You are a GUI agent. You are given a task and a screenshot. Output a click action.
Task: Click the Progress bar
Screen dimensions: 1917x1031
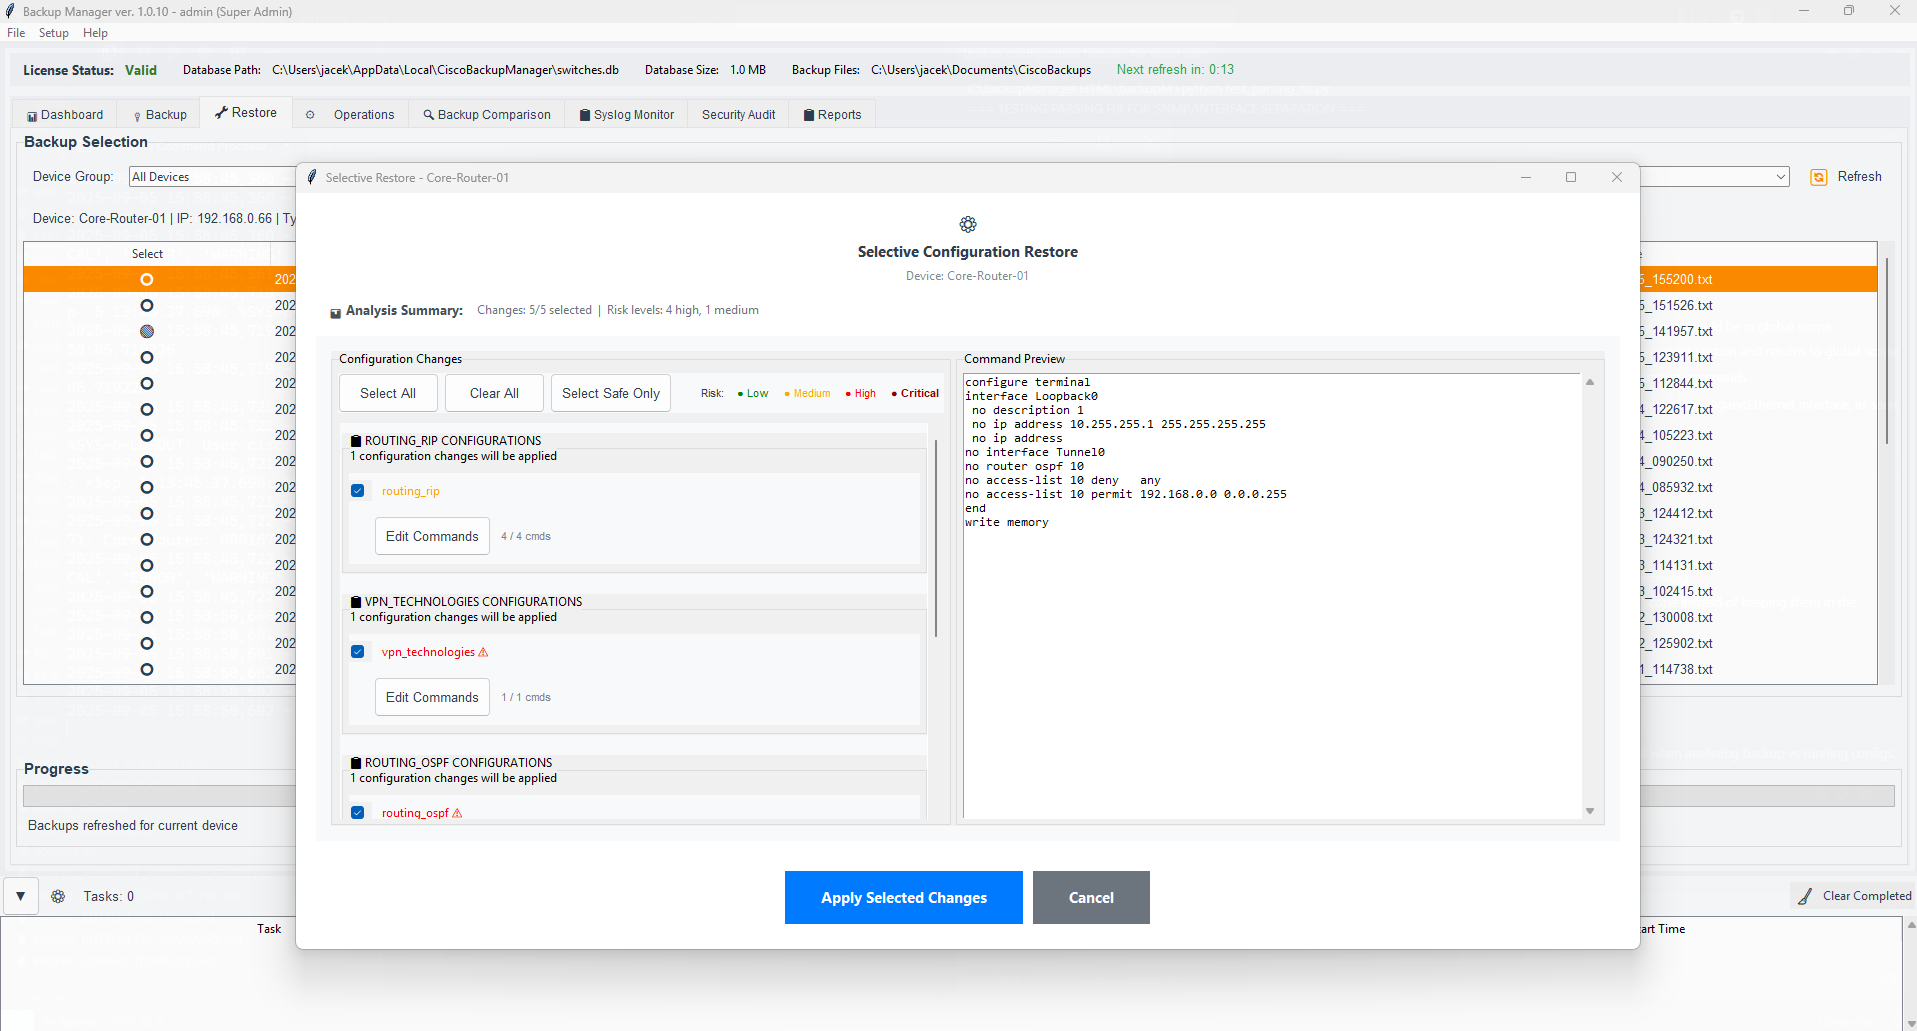point(959,796)
